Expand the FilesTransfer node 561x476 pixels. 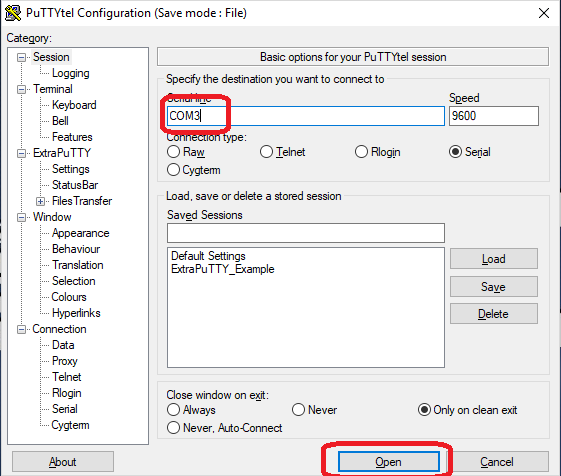(40, 201)
